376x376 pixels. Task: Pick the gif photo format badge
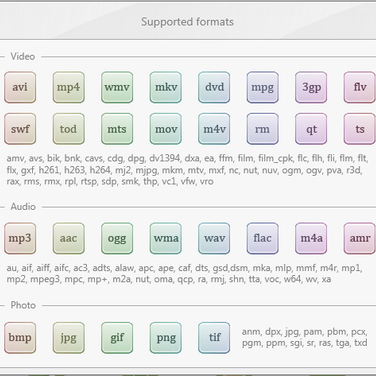coord(117,338)
